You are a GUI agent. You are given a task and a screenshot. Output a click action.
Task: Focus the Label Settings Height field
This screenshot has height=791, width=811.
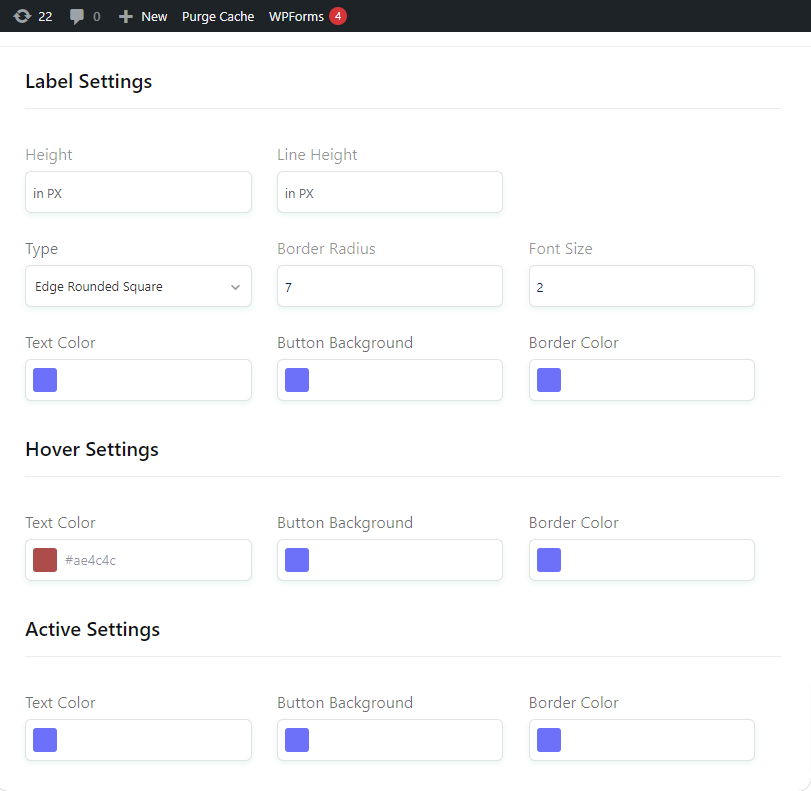(138, 192)
